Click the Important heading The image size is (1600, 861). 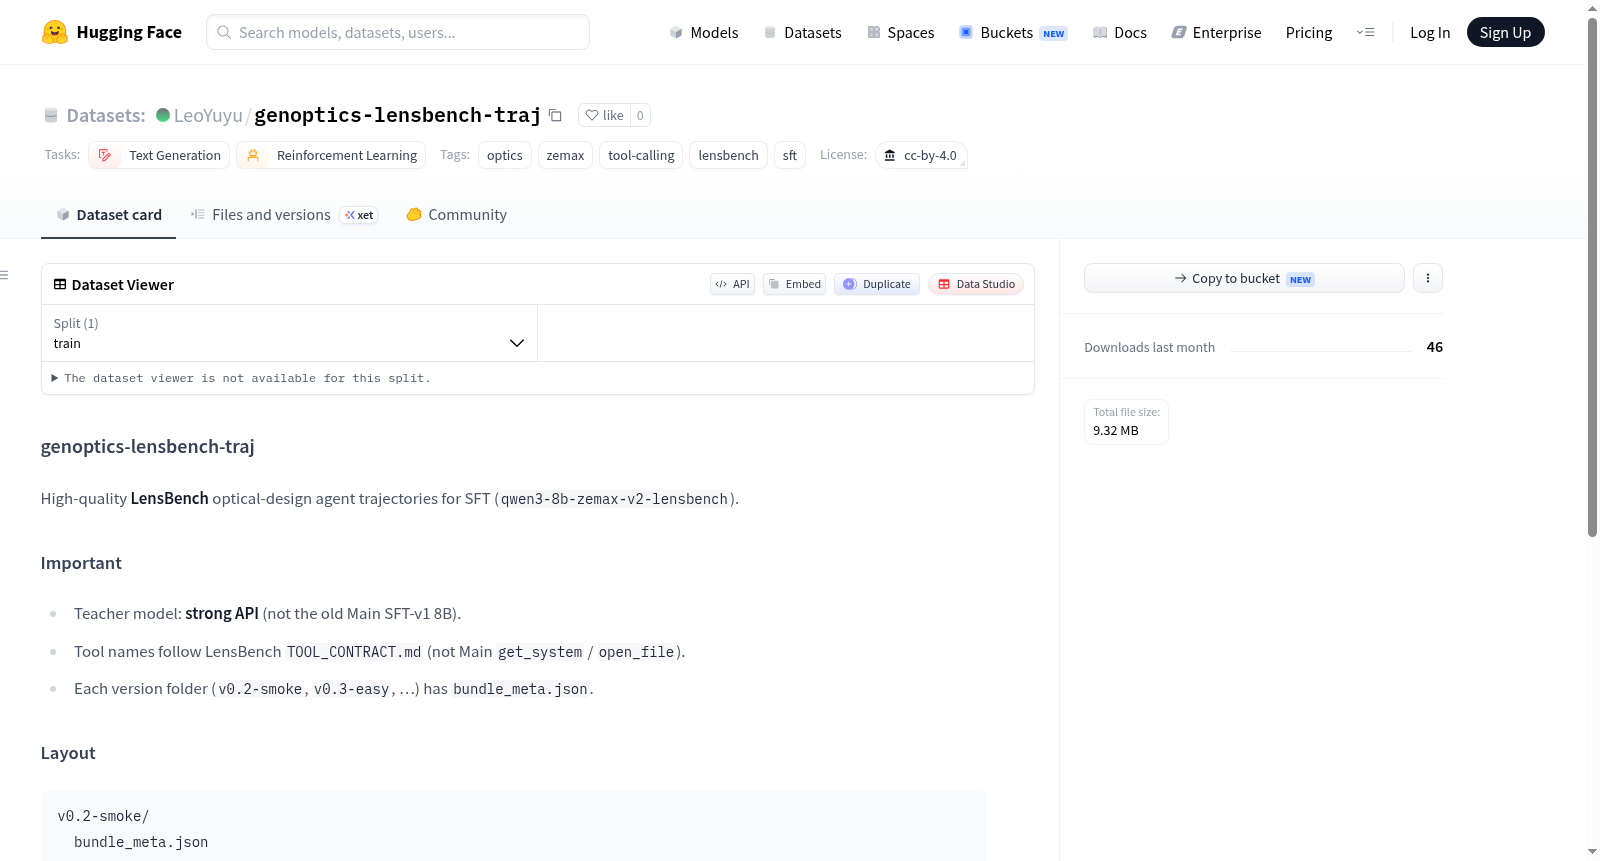coord(81,563)
